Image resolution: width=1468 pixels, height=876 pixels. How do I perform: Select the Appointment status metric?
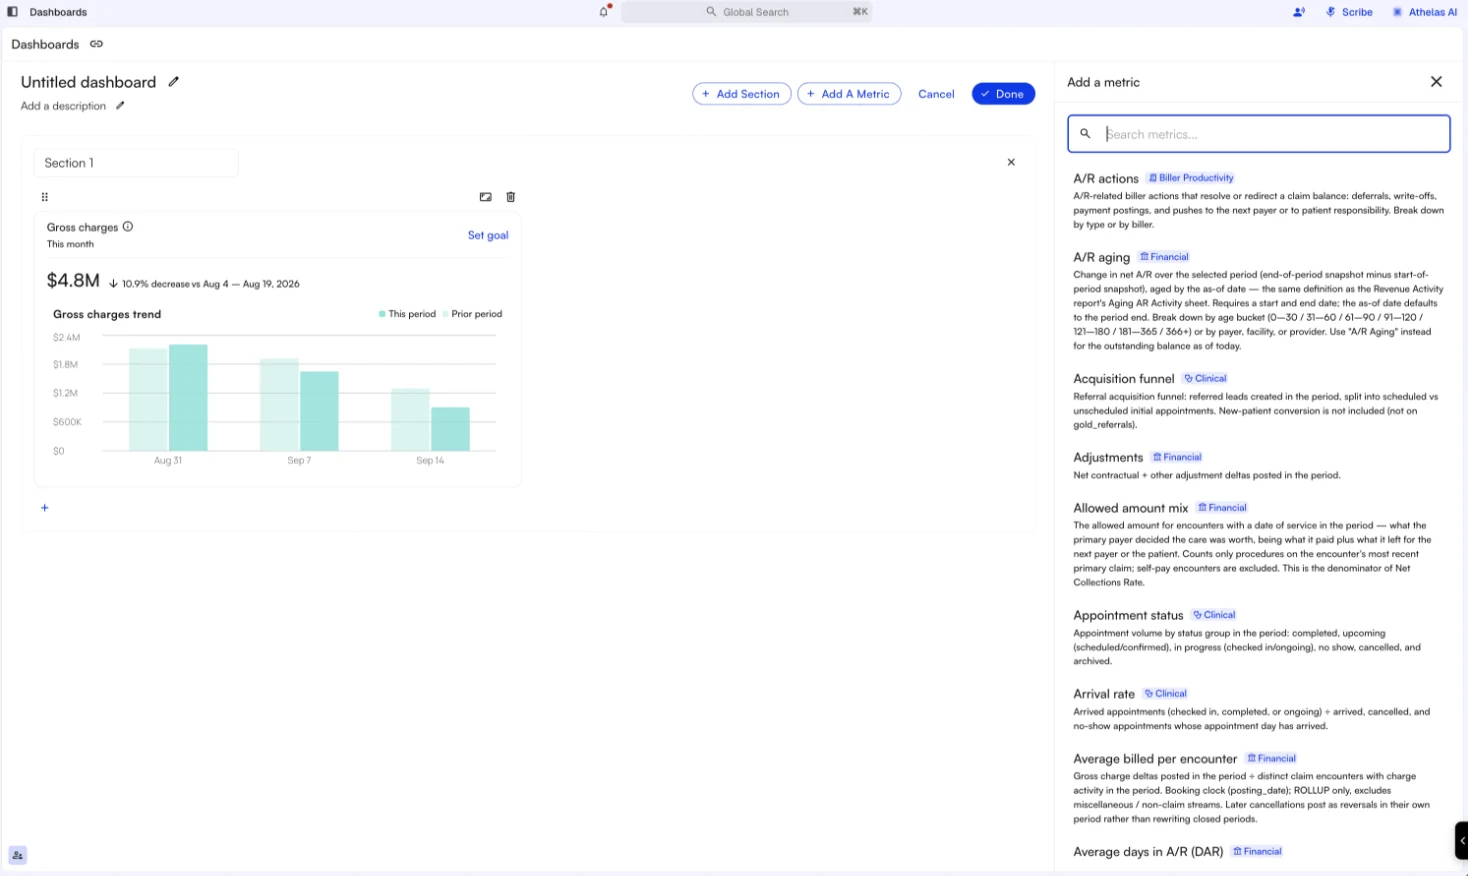[1128, 615]
